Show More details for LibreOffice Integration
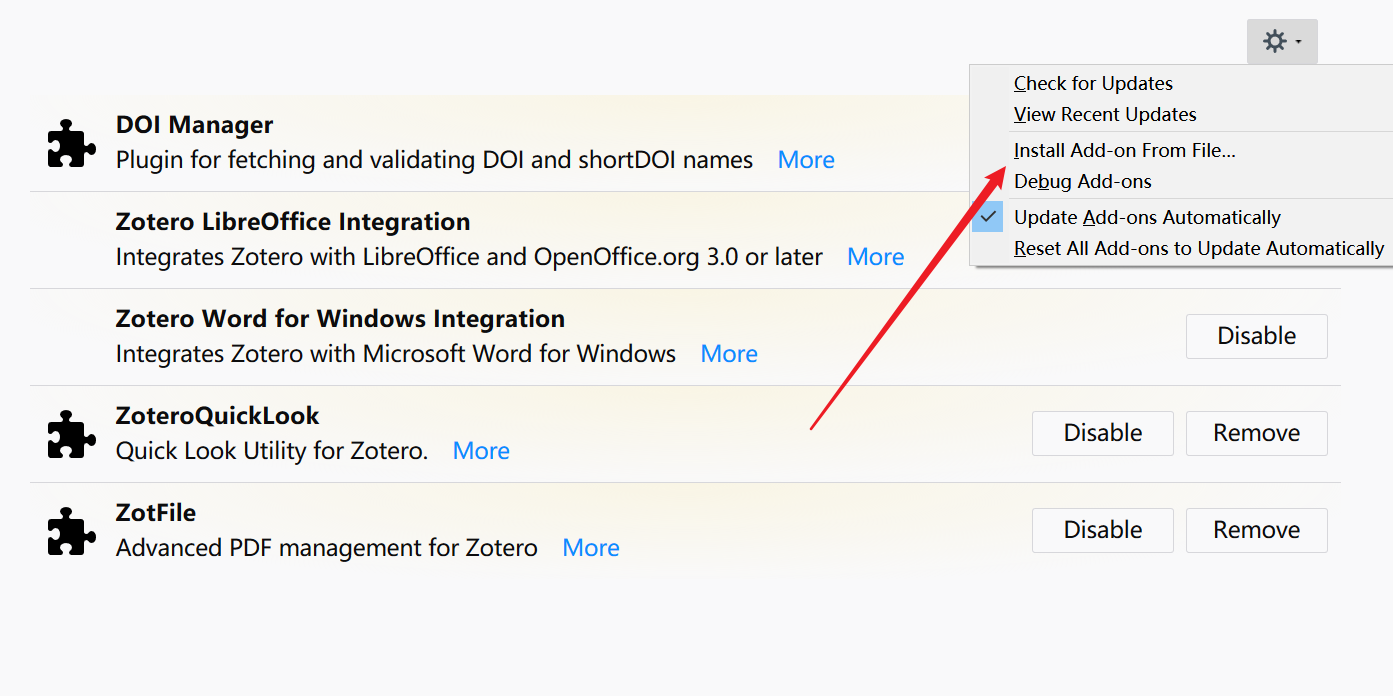Viewport: 1393px width, 696px height. [875, 257]
